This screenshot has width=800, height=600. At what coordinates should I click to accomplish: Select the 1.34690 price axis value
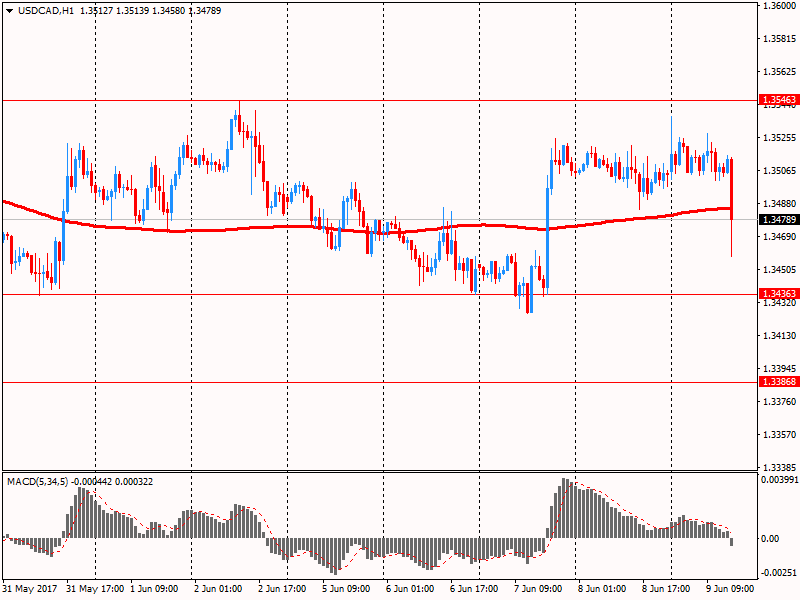(x=780, y=237)
